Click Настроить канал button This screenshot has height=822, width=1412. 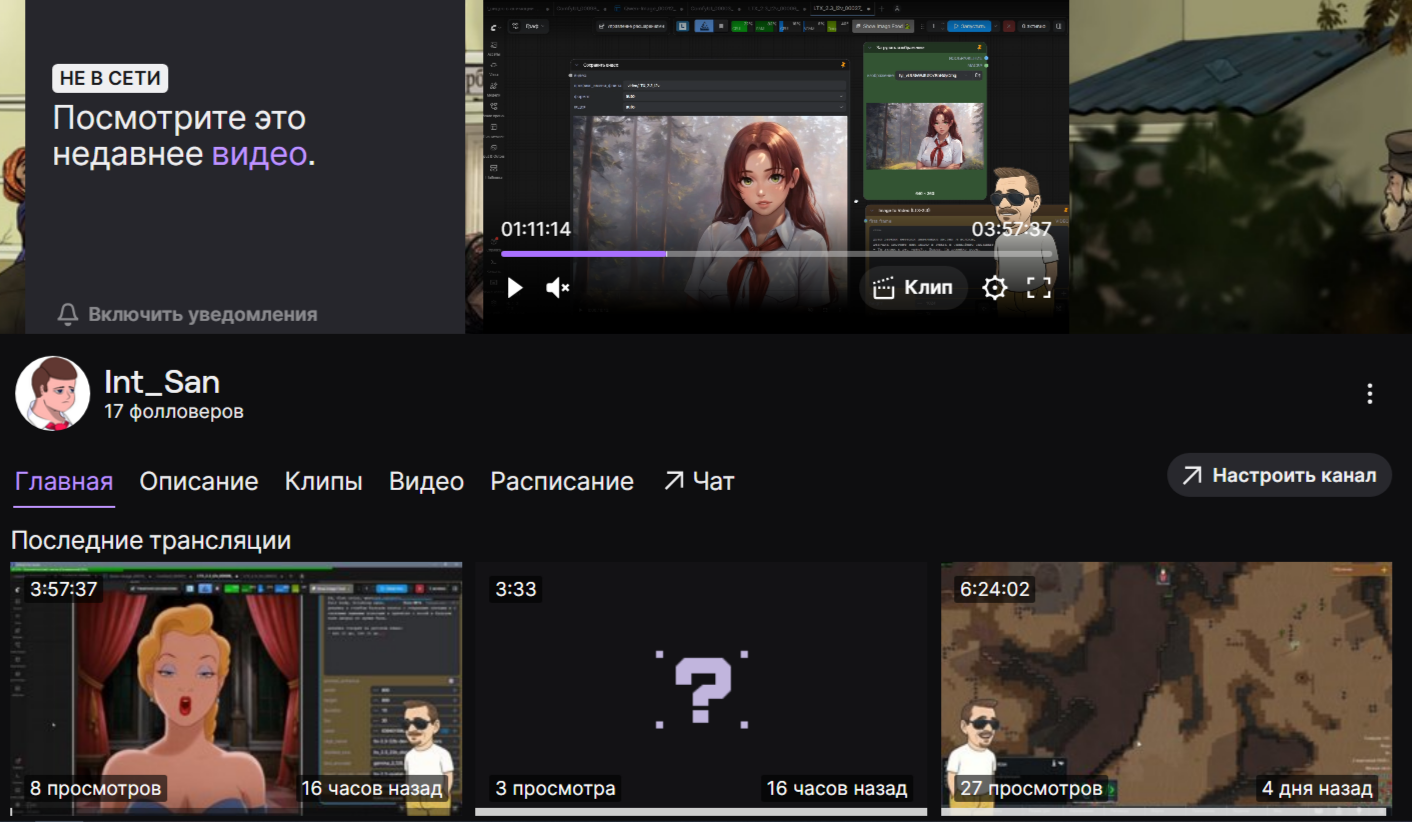click(x=1279, y=476)
